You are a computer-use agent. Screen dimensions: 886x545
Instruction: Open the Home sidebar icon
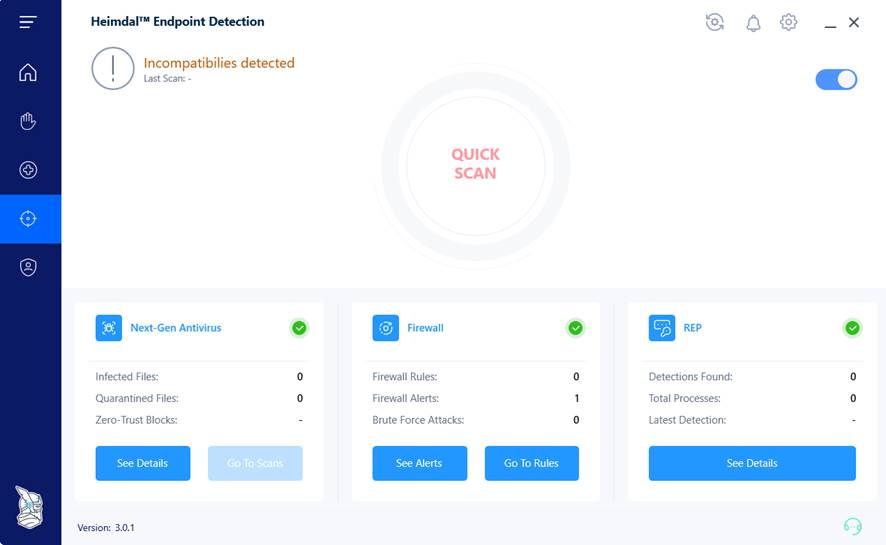coord(28,72)
